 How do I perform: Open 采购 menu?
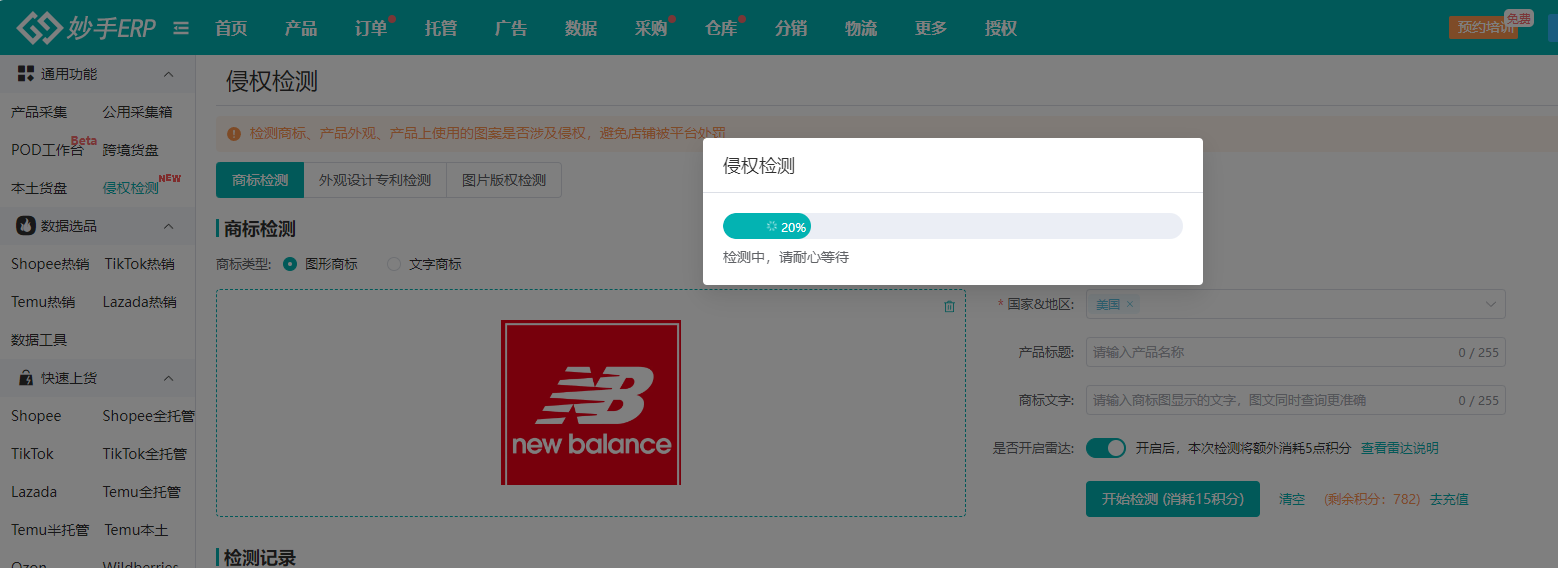[x=651, y=28]
